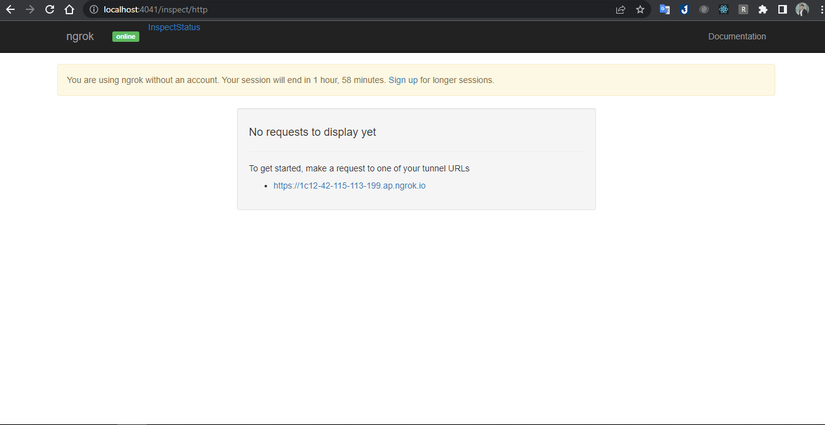Click the green online status badge
This screenshot has width=825, height=425.
[x=125, y=37]
